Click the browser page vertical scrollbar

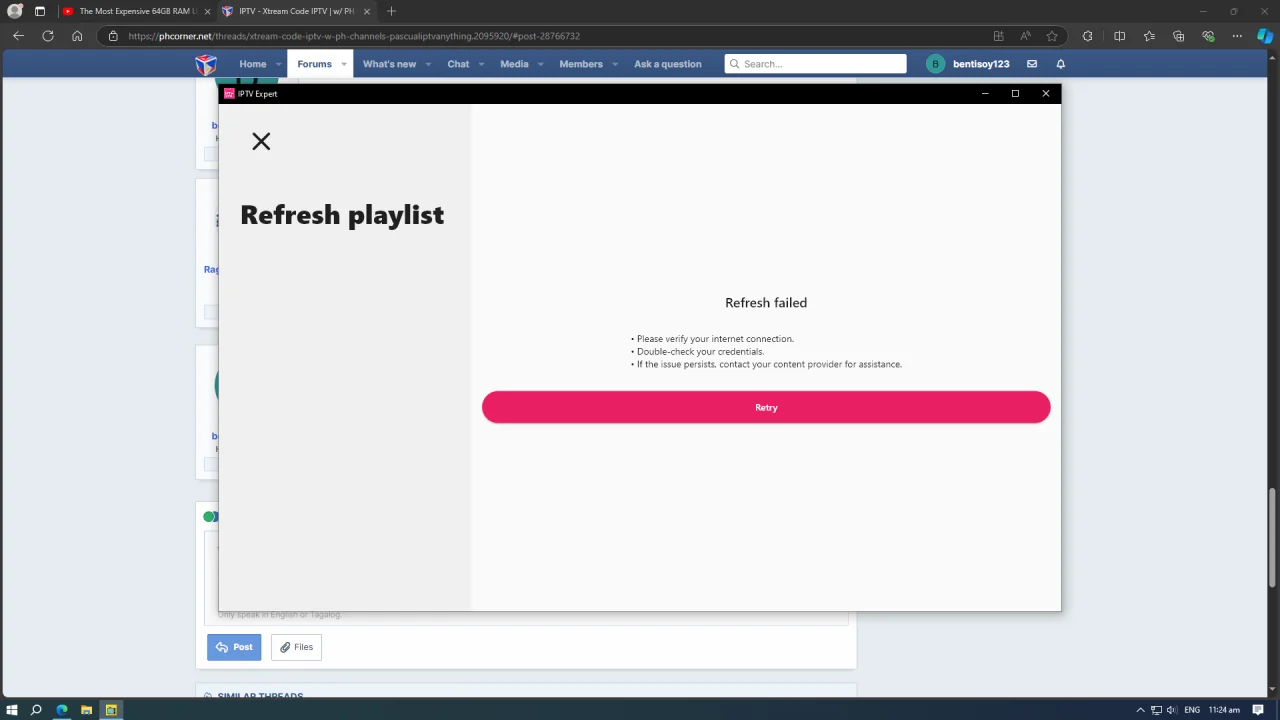(1273, 537)
